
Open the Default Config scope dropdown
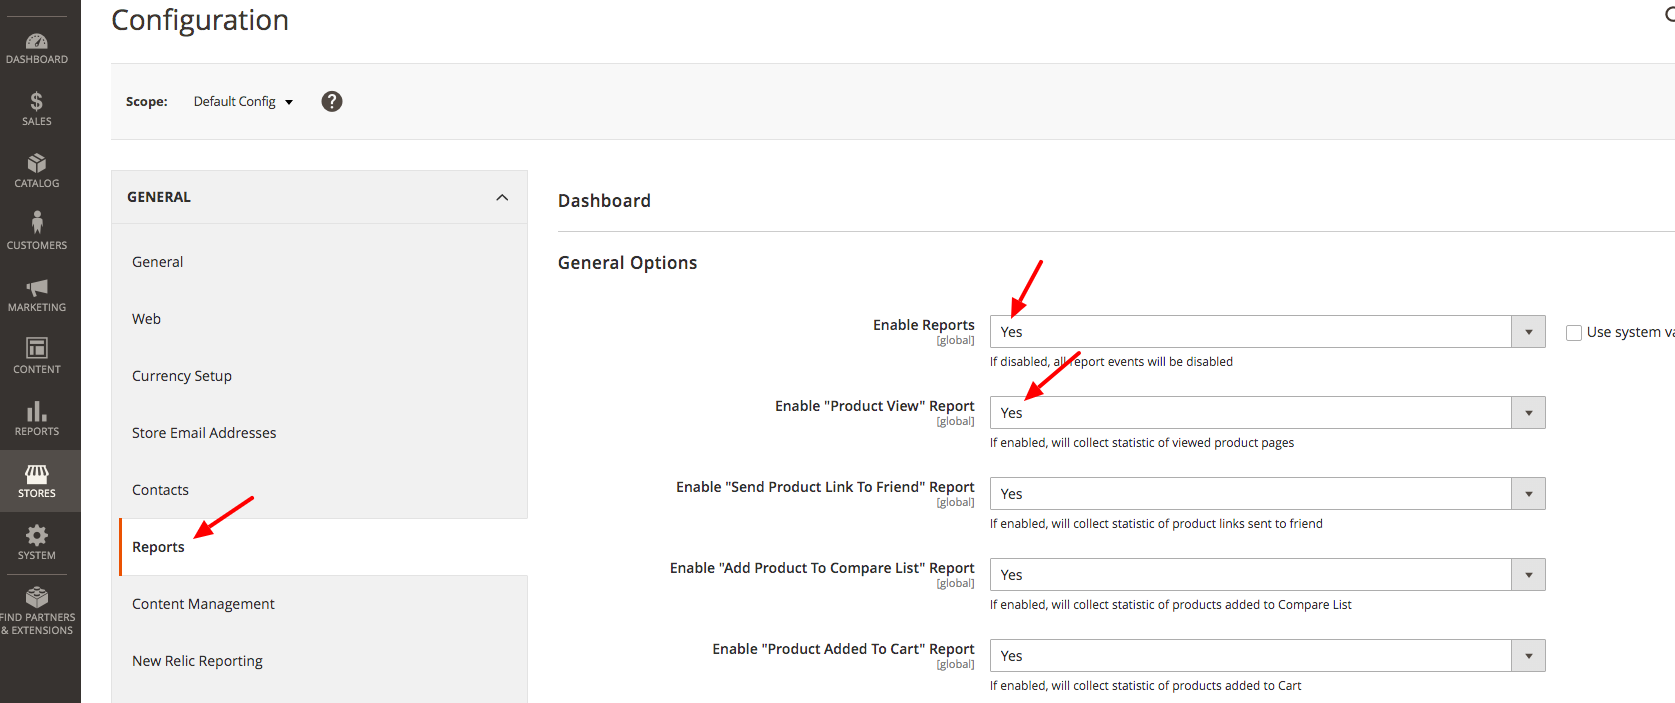[x=243, y=101]
